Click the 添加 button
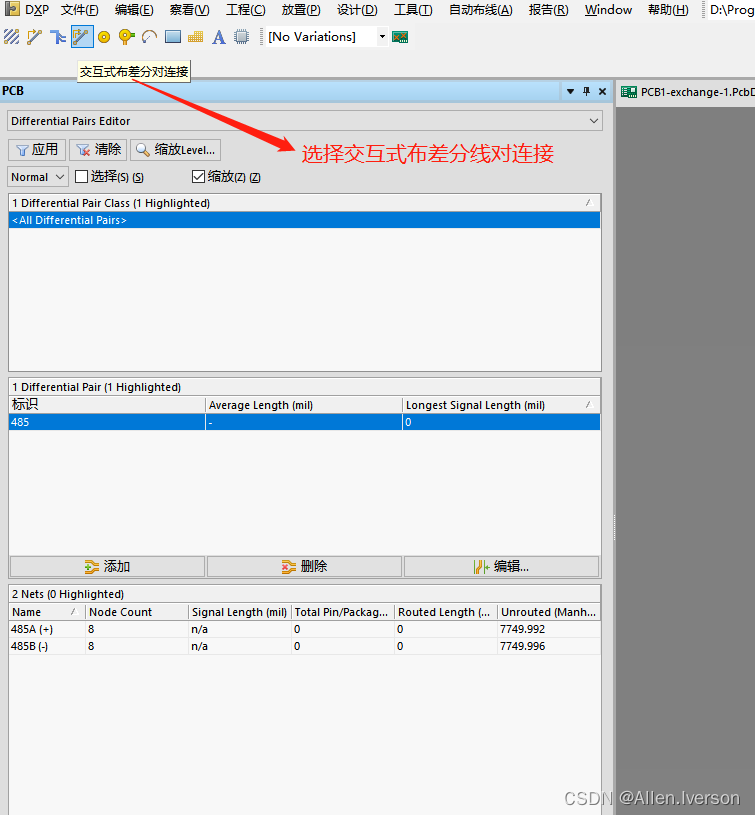Screen dimensions: 755x815 point(108,567)
